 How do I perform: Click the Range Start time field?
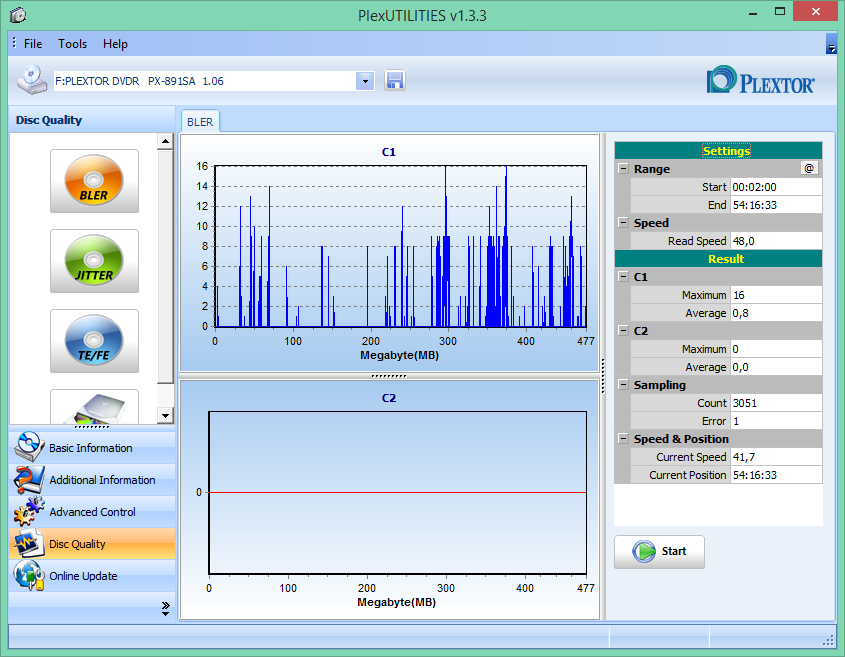pos(776,187)
